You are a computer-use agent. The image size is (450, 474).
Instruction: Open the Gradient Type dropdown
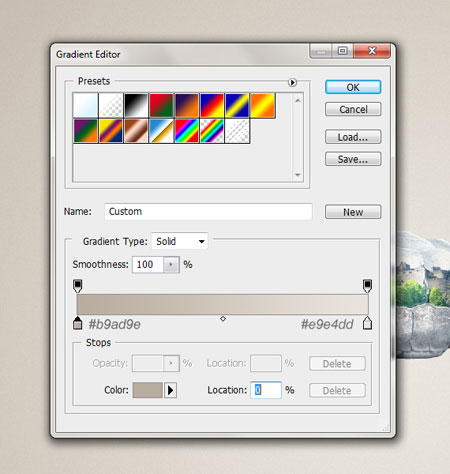[x=180, y=241]
